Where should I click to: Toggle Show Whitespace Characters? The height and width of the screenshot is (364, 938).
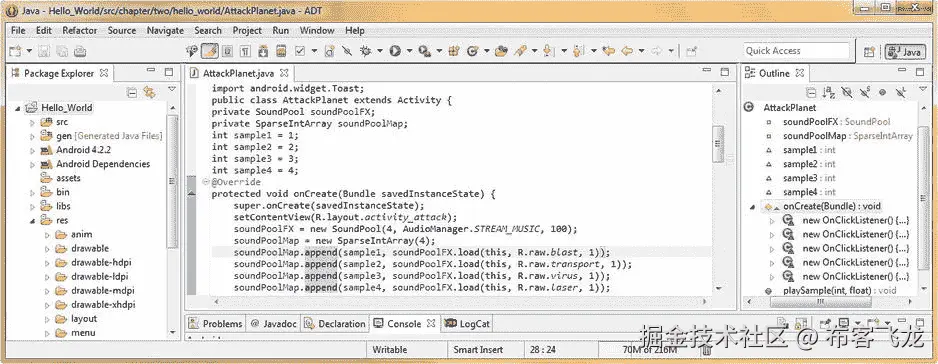[x=245, y=51]
